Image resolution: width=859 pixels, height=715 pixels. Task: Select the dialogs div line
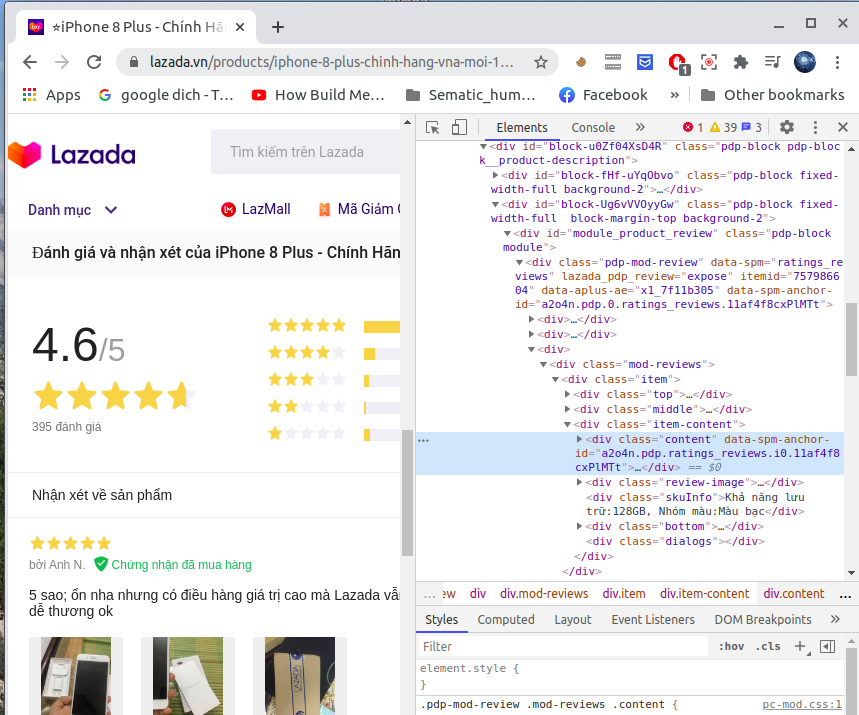coord(675,541)
